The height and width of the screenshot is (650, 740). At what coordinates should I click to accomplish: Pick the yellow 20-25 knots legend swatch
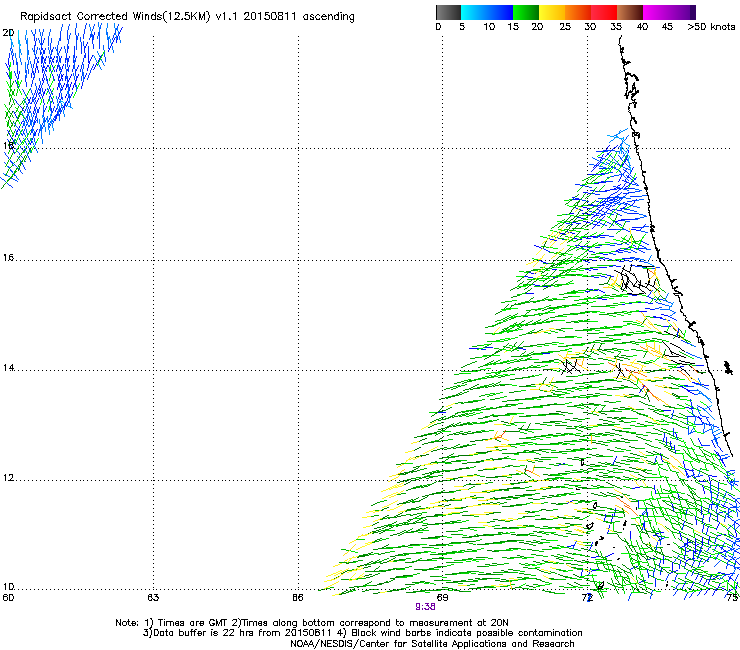[552, 12]
